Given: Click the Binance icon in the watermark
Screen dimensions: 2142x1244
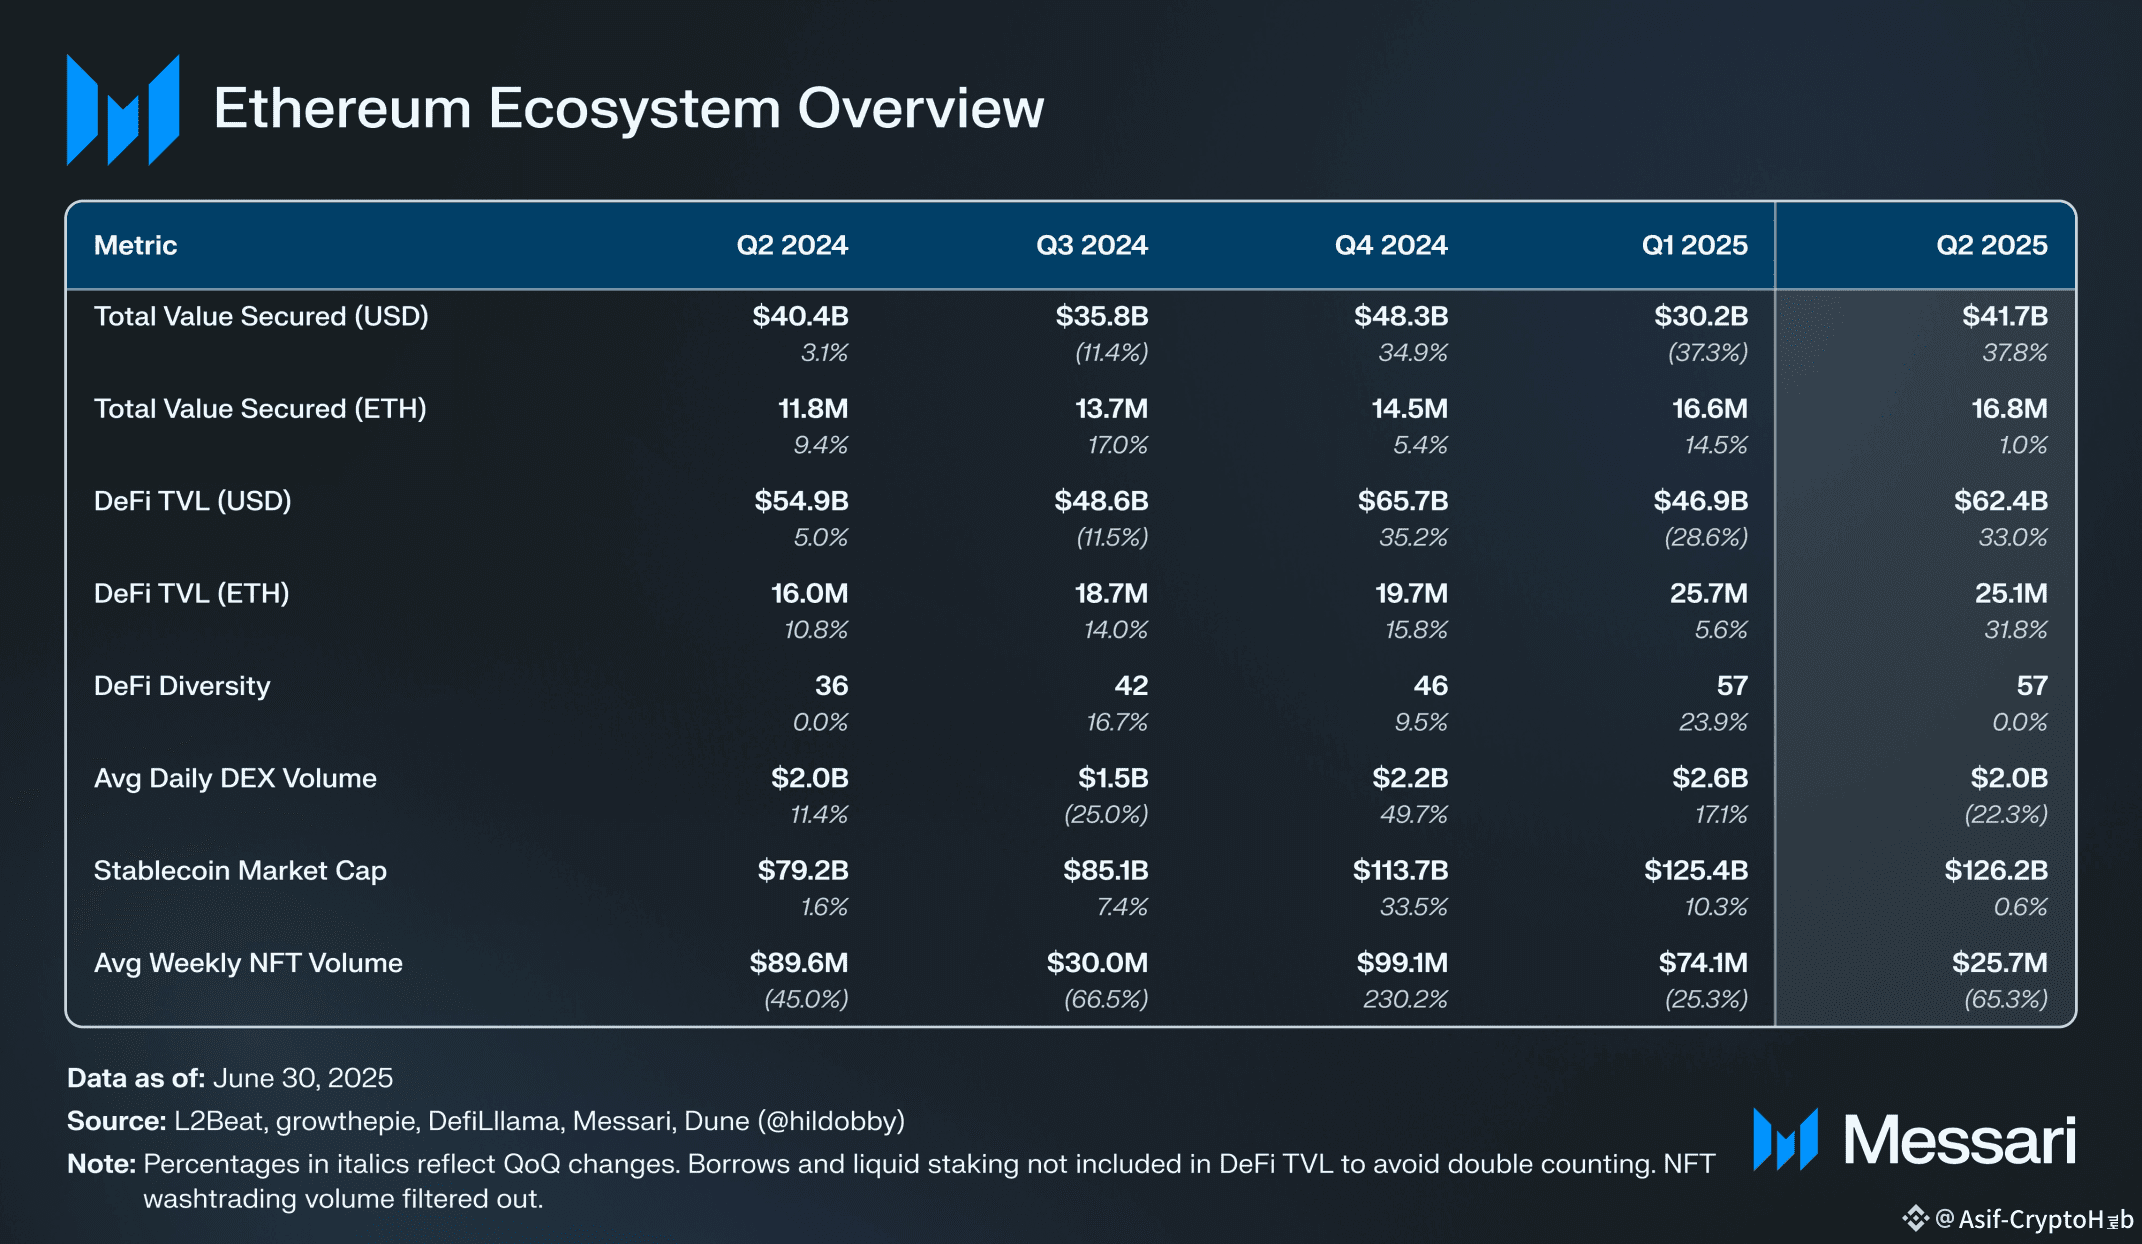Looking at the screenshot, I should [x=1914, y=1218].
